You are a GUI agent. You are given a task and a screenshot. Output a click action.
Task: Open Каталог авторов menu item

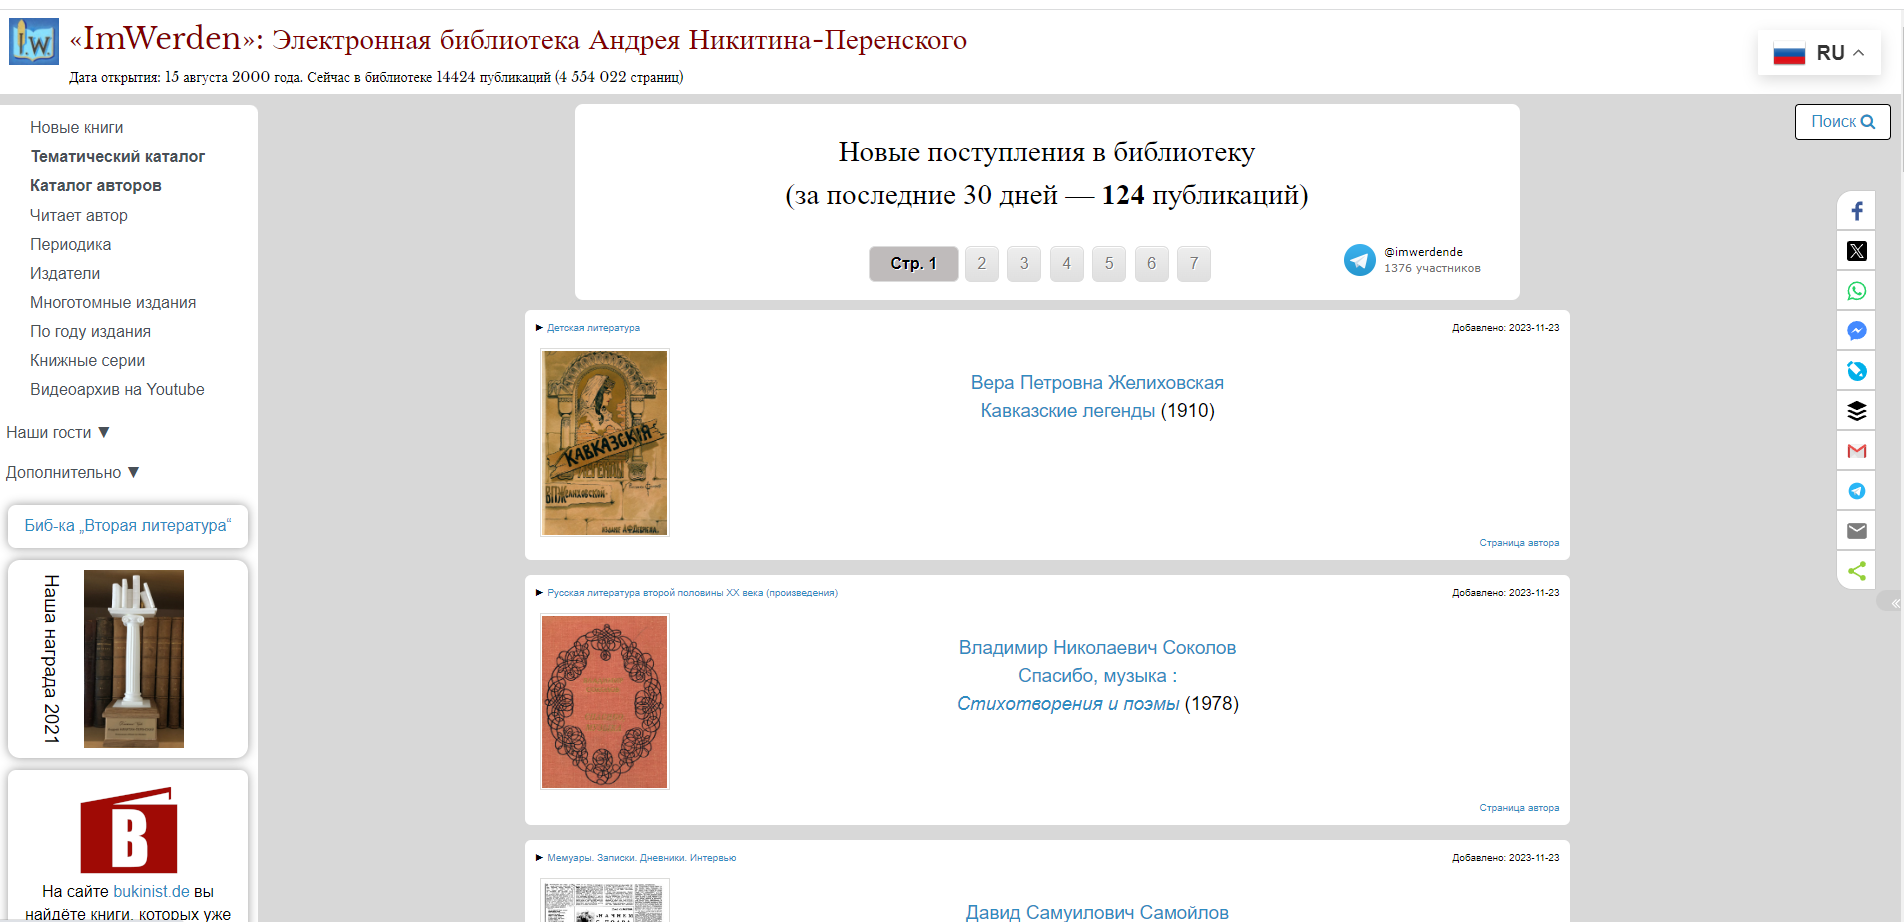pyautogui.click(x=95, y=186)
